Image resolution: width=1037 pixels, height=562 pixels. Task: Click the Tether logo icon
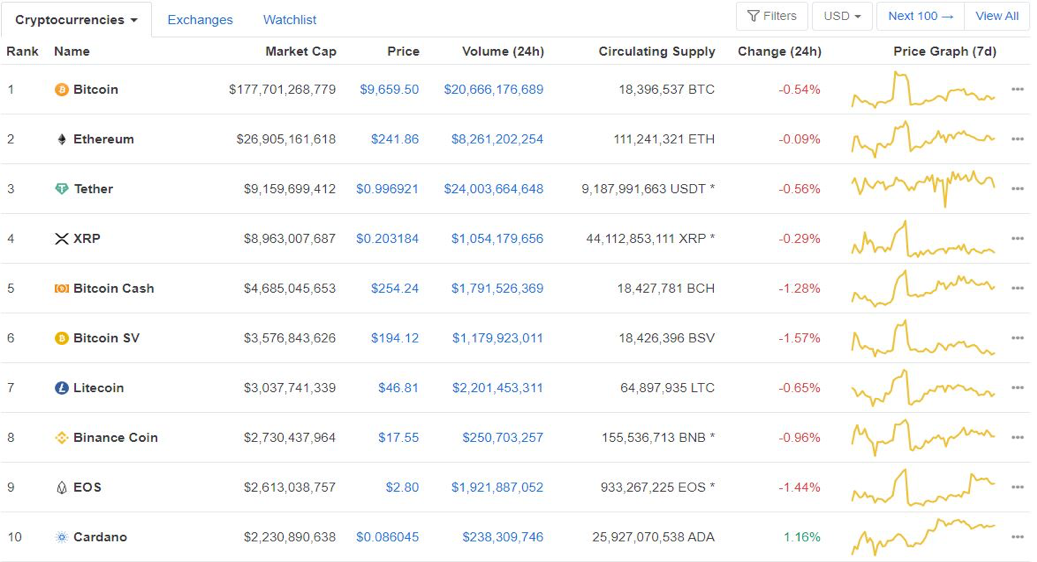[x=62, y=189]
